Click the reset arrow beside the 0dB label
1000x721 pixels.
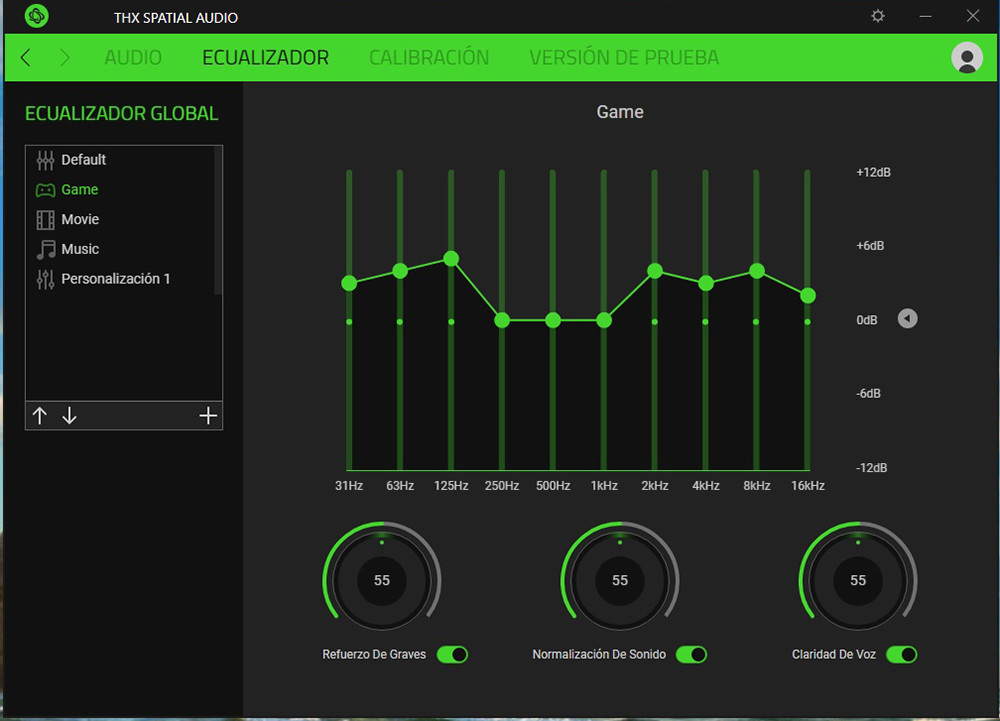click(x=906, y=318)
